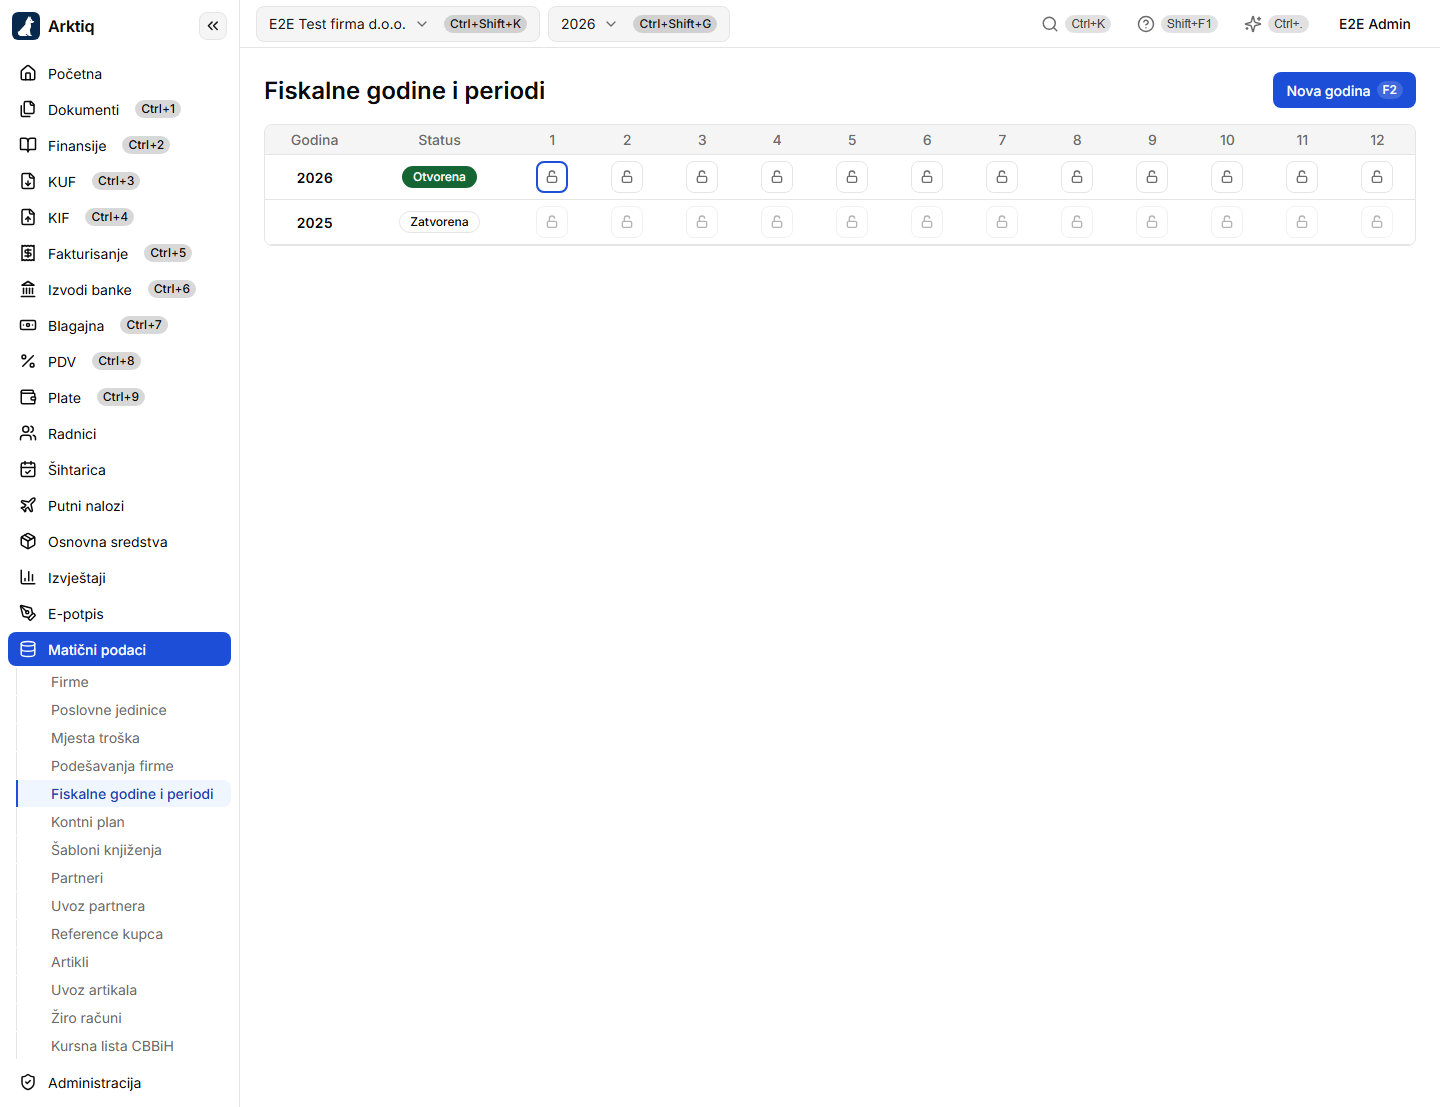This screenshot has width=1440, height=1107.
Task: Toggle lock for 2026 period 9
Action: point(1152,177)
